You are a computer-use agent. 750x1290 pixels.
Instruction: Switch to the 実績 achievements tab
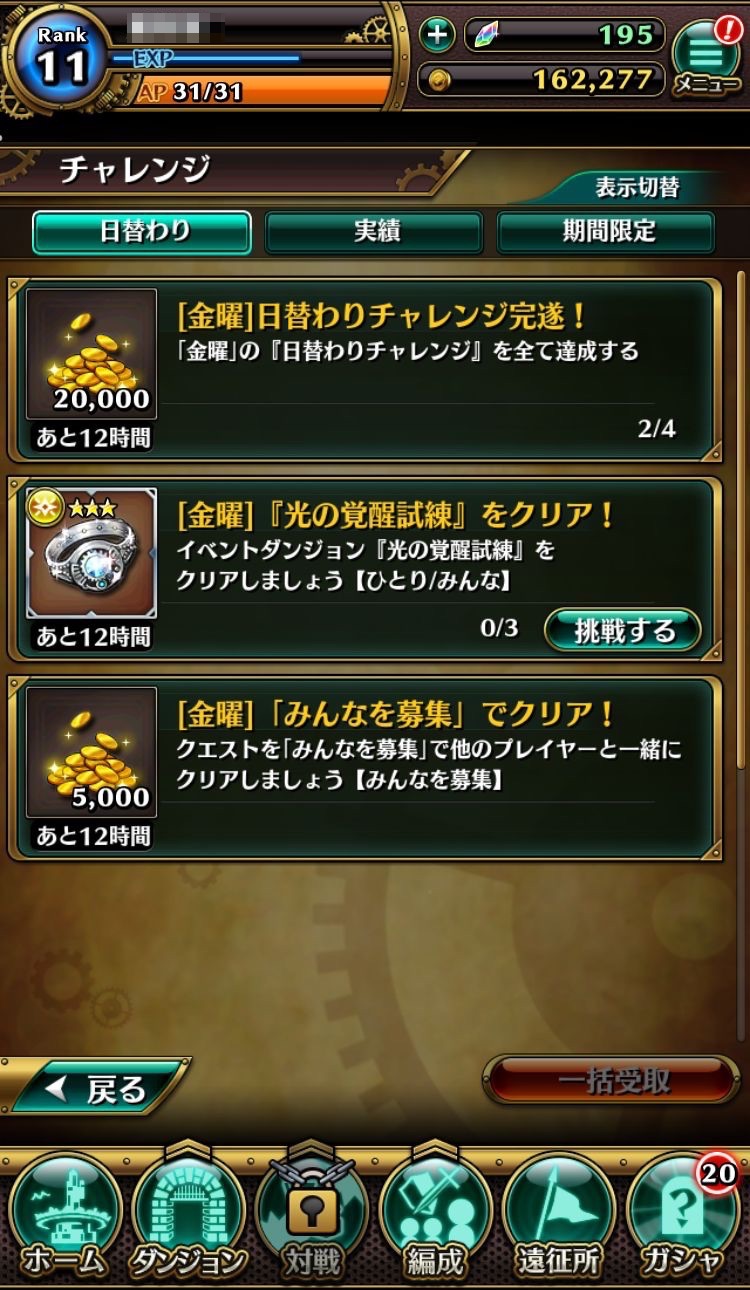pyautogui.click(x=374, y=232)
